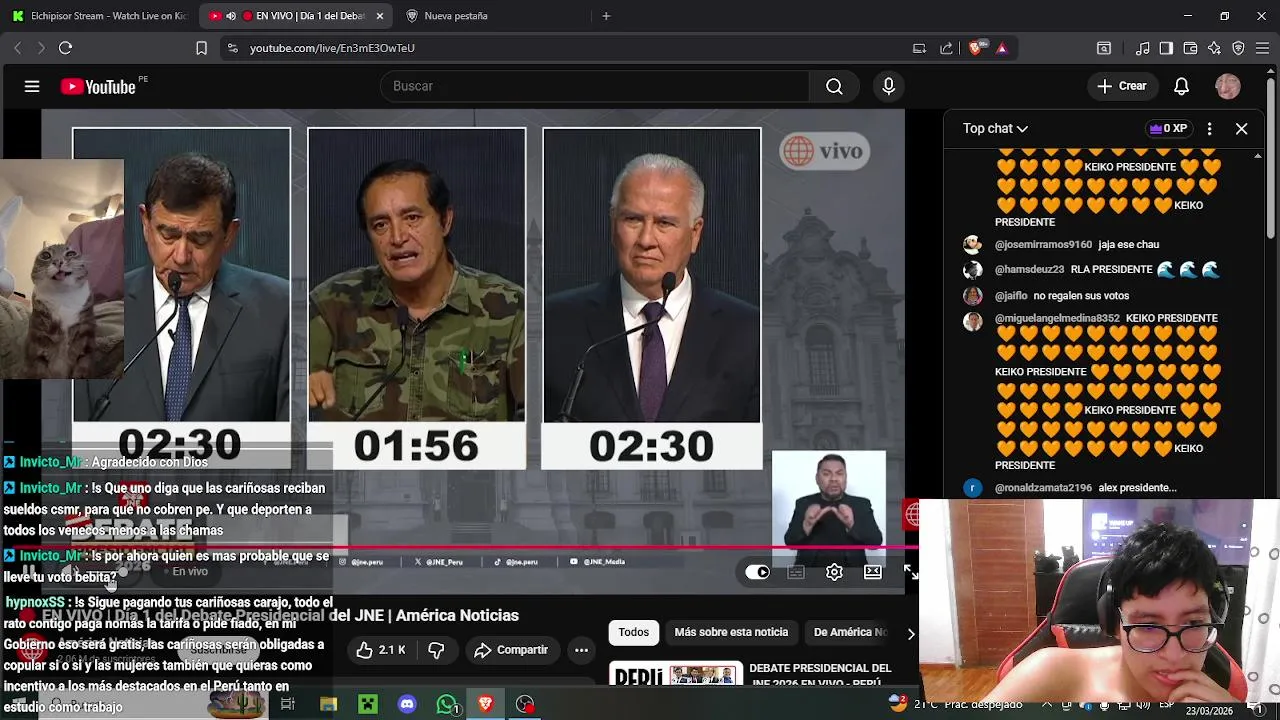Viewport: 1280px width, 720px height.
Task: Open YouTube notifications bell
Action: point(1181,87)
